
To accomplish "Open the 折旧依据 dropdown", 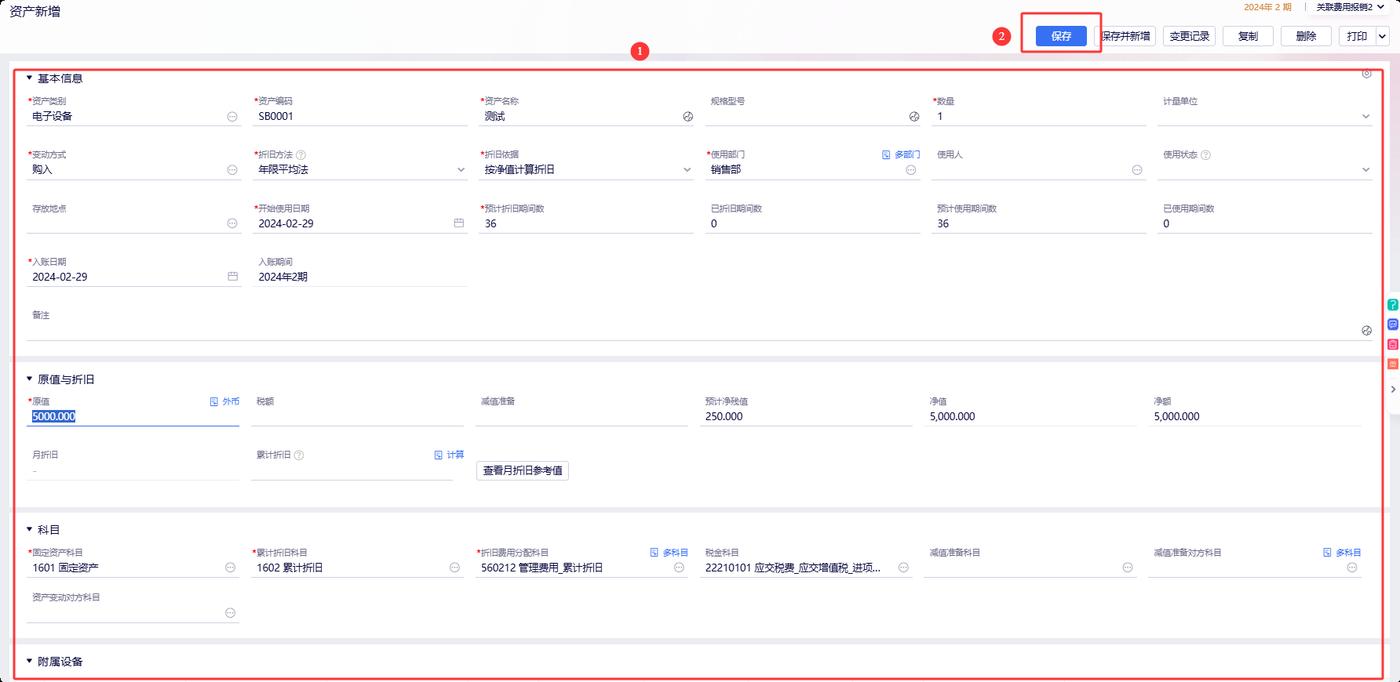I will click(687, 170).
